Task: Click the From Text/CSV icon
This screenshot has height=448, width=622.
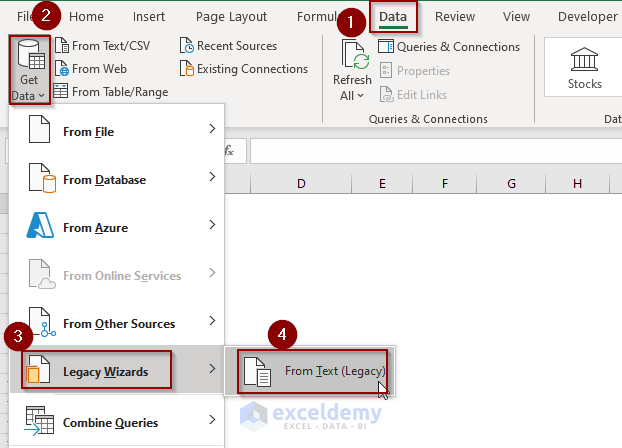Action: click(61, 46)
